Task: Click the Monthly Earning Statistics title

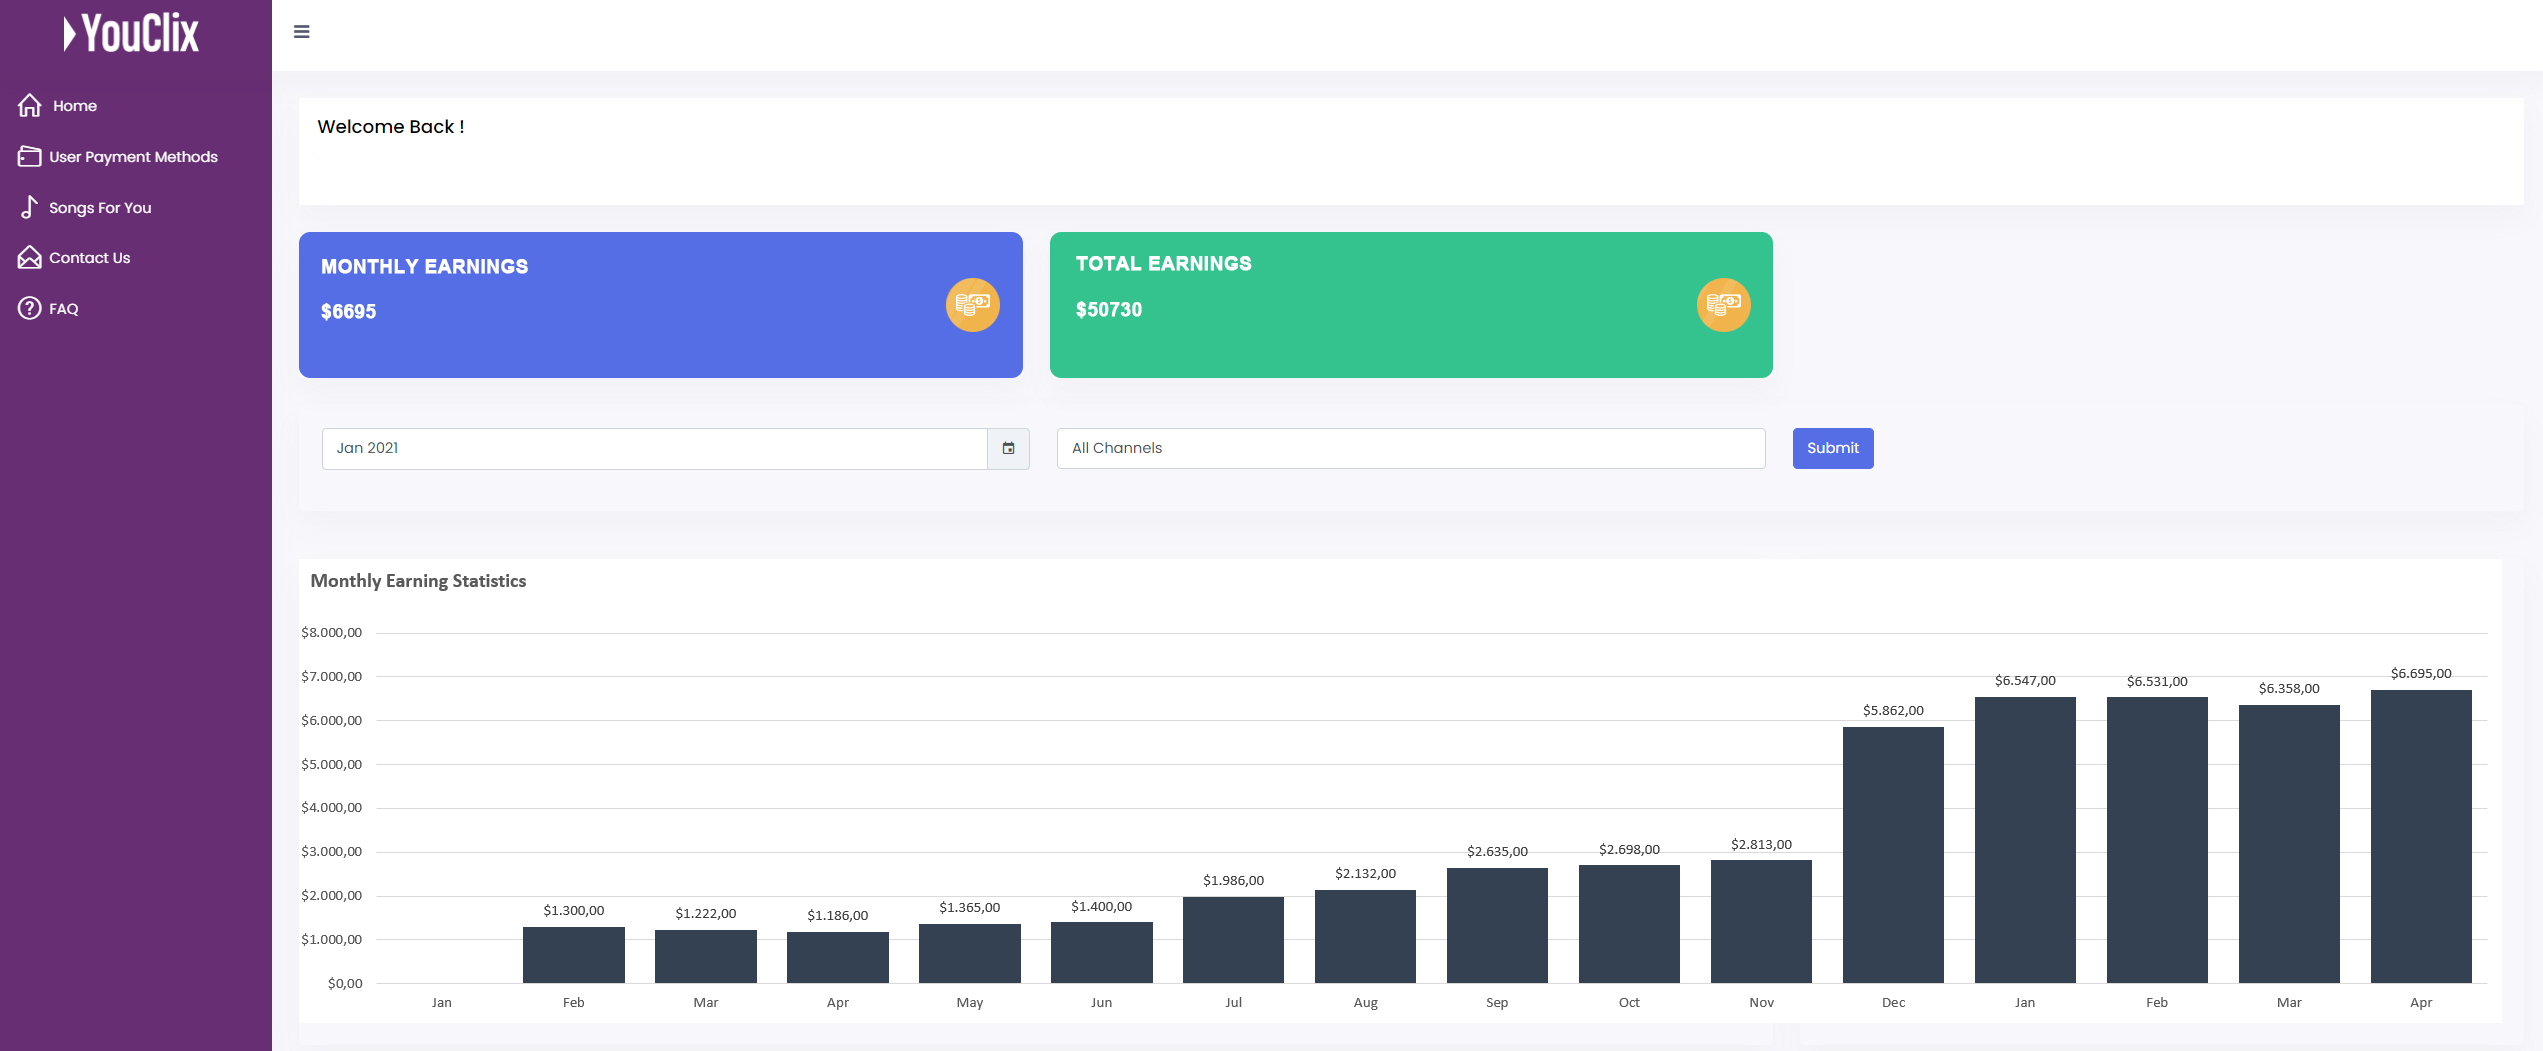Action: pos(418,581)
